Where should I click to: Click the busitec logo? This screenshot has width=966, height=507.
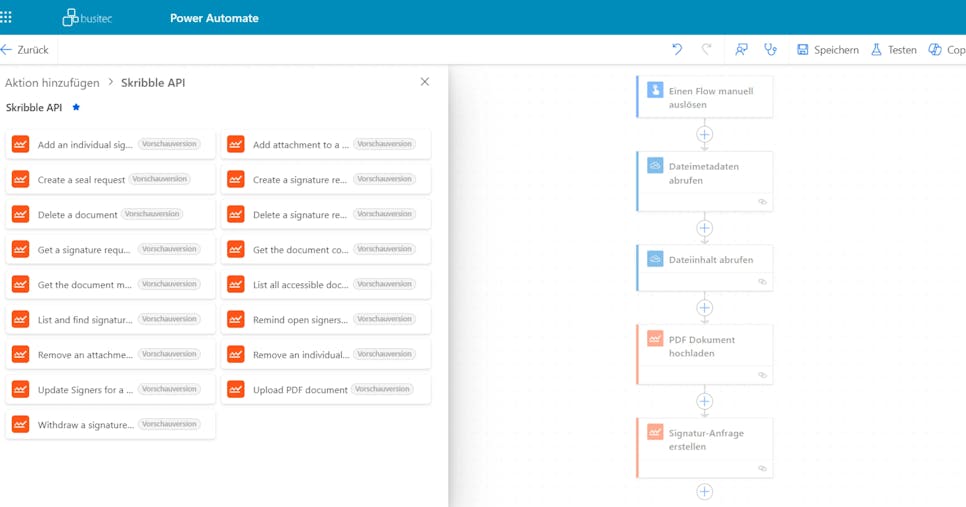click(87, 18)
